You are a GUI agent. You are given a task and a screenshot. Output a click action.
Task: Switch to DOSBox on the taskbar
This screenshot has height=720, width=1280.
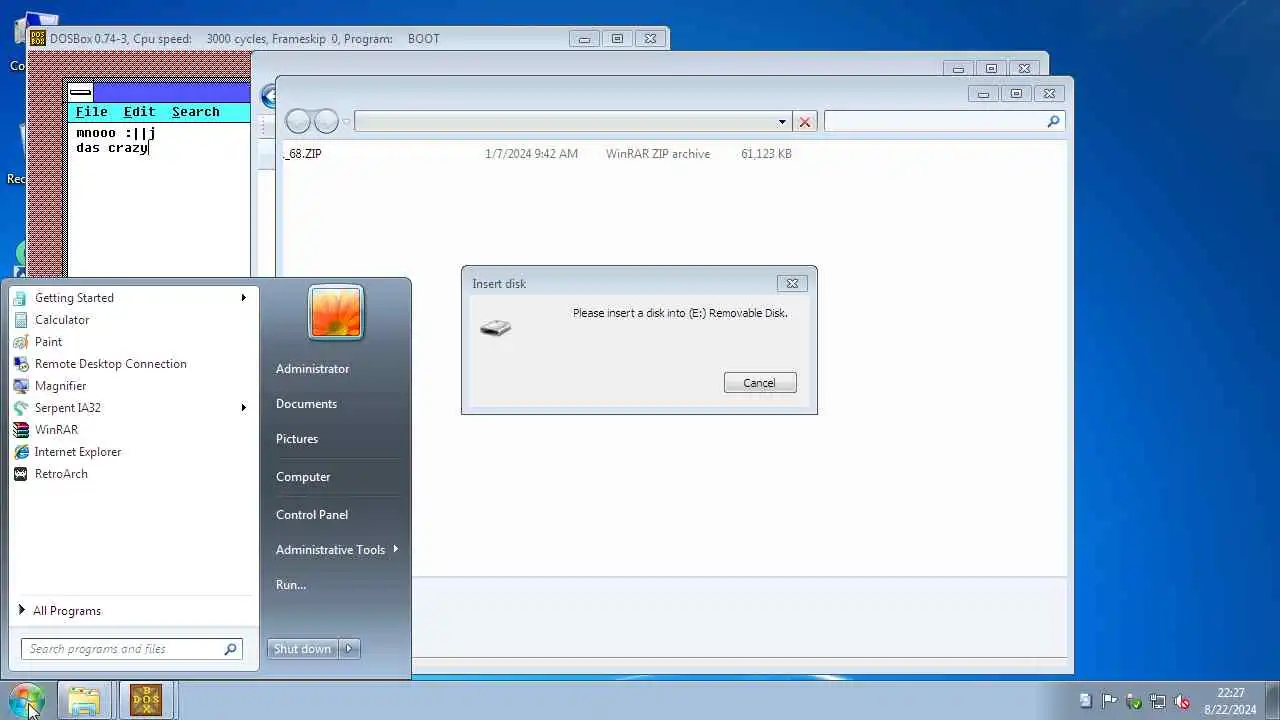[x=146, y=700]
